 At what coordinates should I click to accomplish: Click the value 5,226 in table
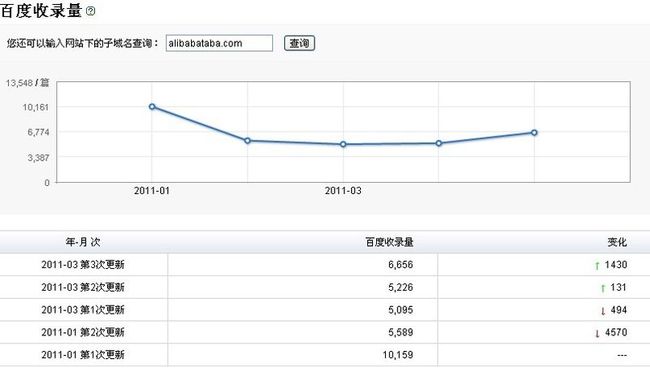click(x=400, y=287)
